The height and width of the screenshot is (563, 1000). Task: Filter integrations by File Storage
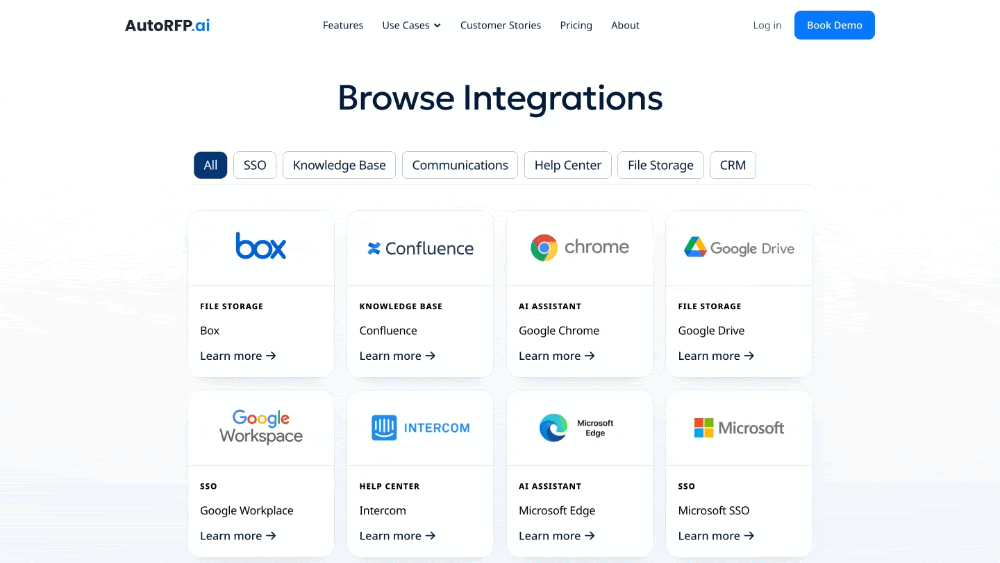660,165
